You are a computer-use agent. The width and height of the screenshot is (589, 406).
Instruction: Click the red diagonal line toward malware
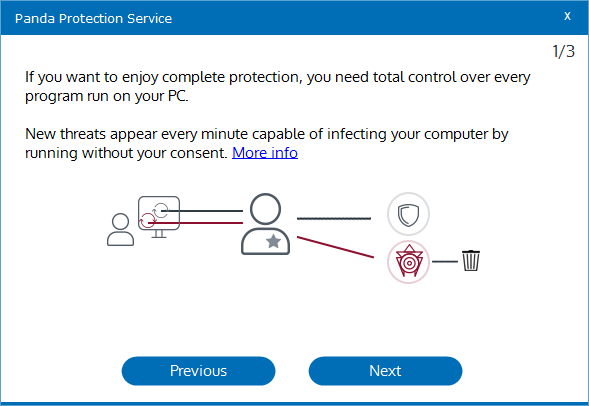335,247
